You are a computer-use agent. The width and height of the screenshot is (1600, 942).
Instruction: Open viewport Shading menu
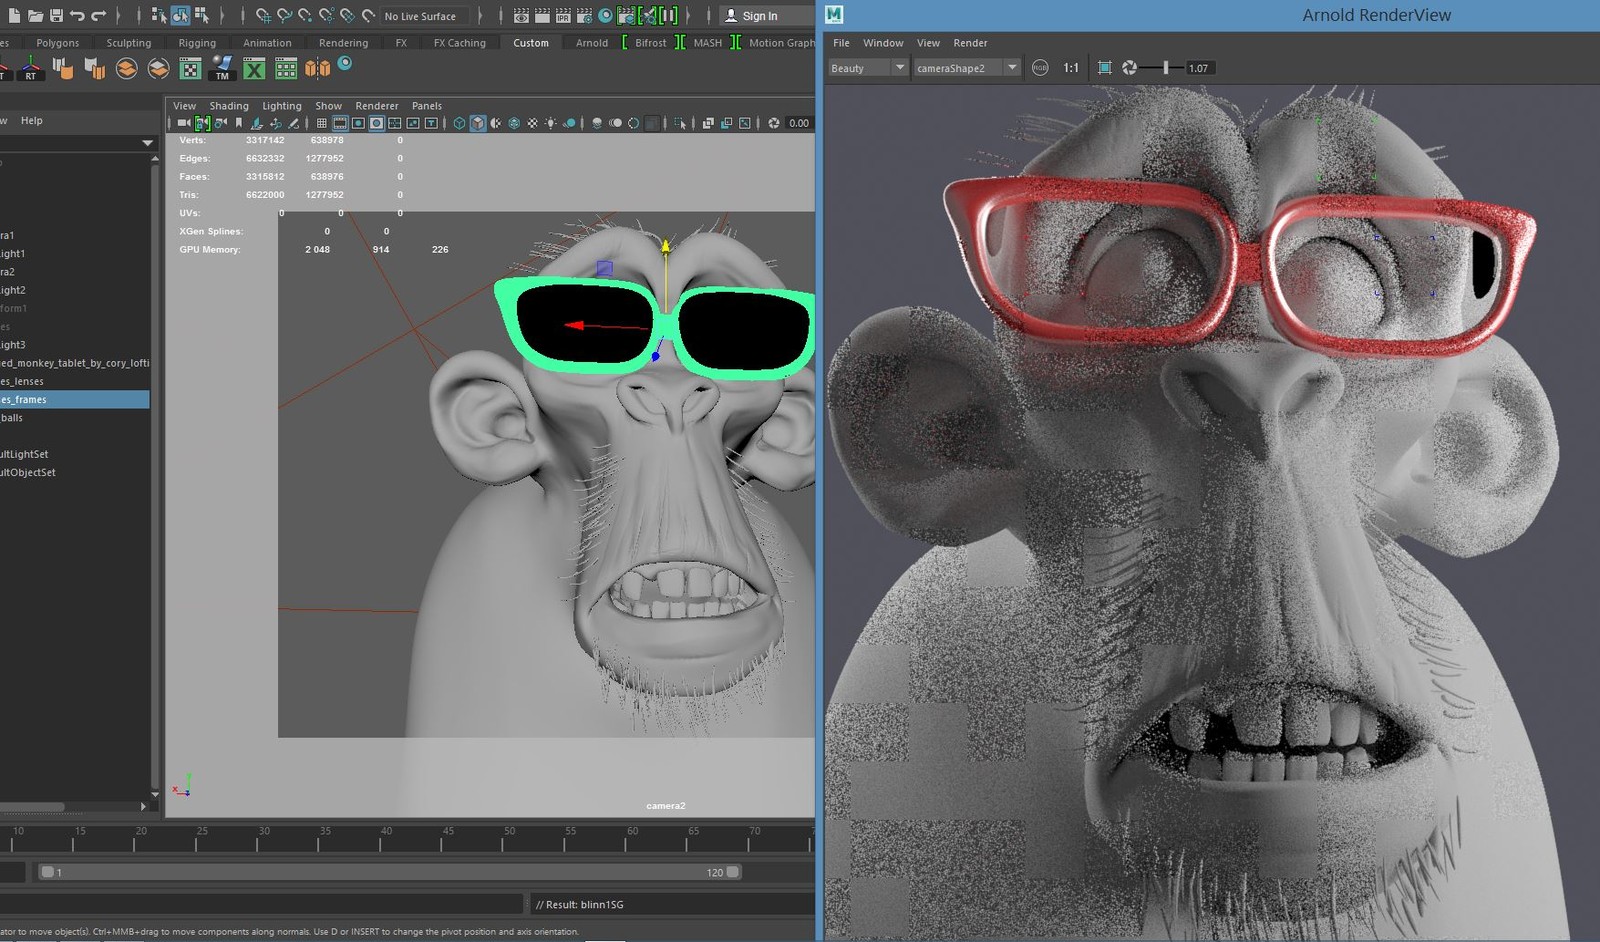click(229, 106)
